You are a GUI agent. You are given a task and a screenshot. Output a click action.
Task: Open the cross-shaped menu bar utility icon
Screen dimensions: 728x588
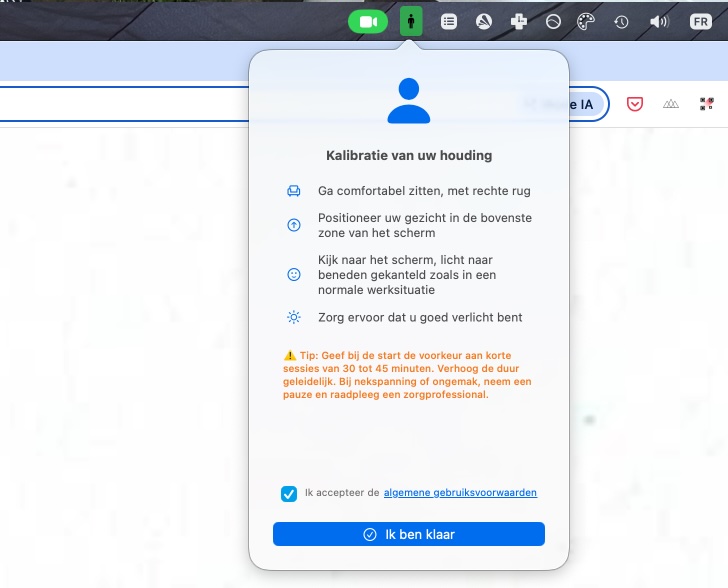tap(519, 22)
